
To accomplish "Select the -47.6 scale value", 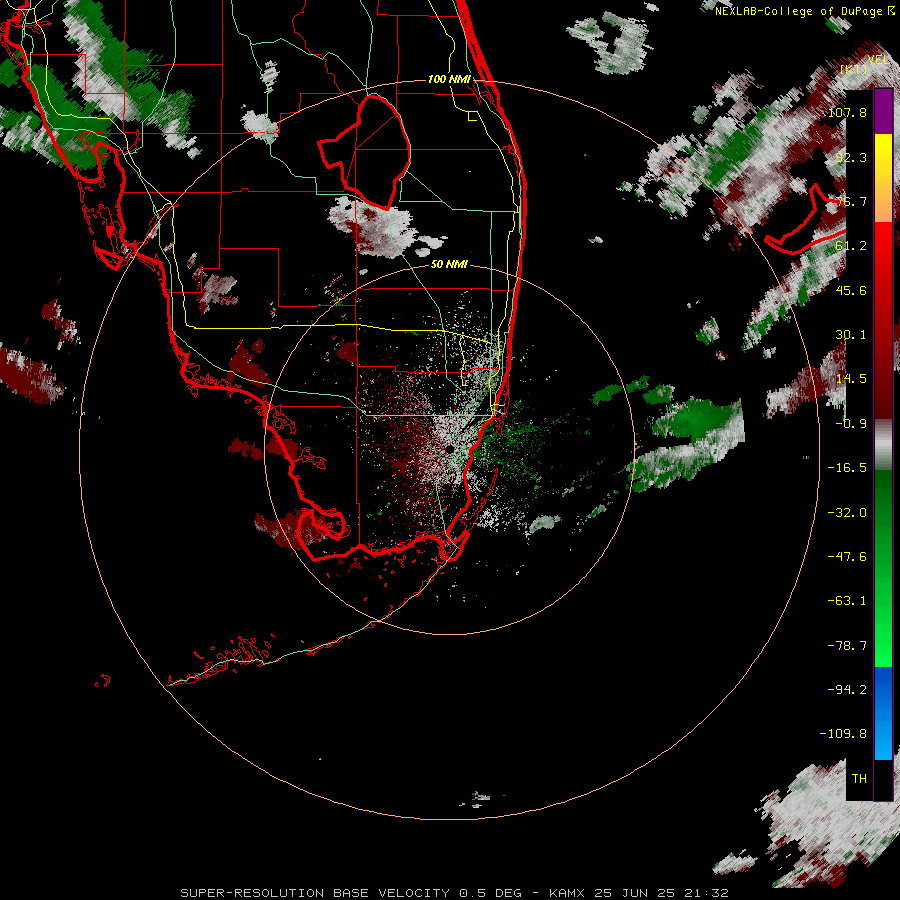I will (x=848, y=557).
